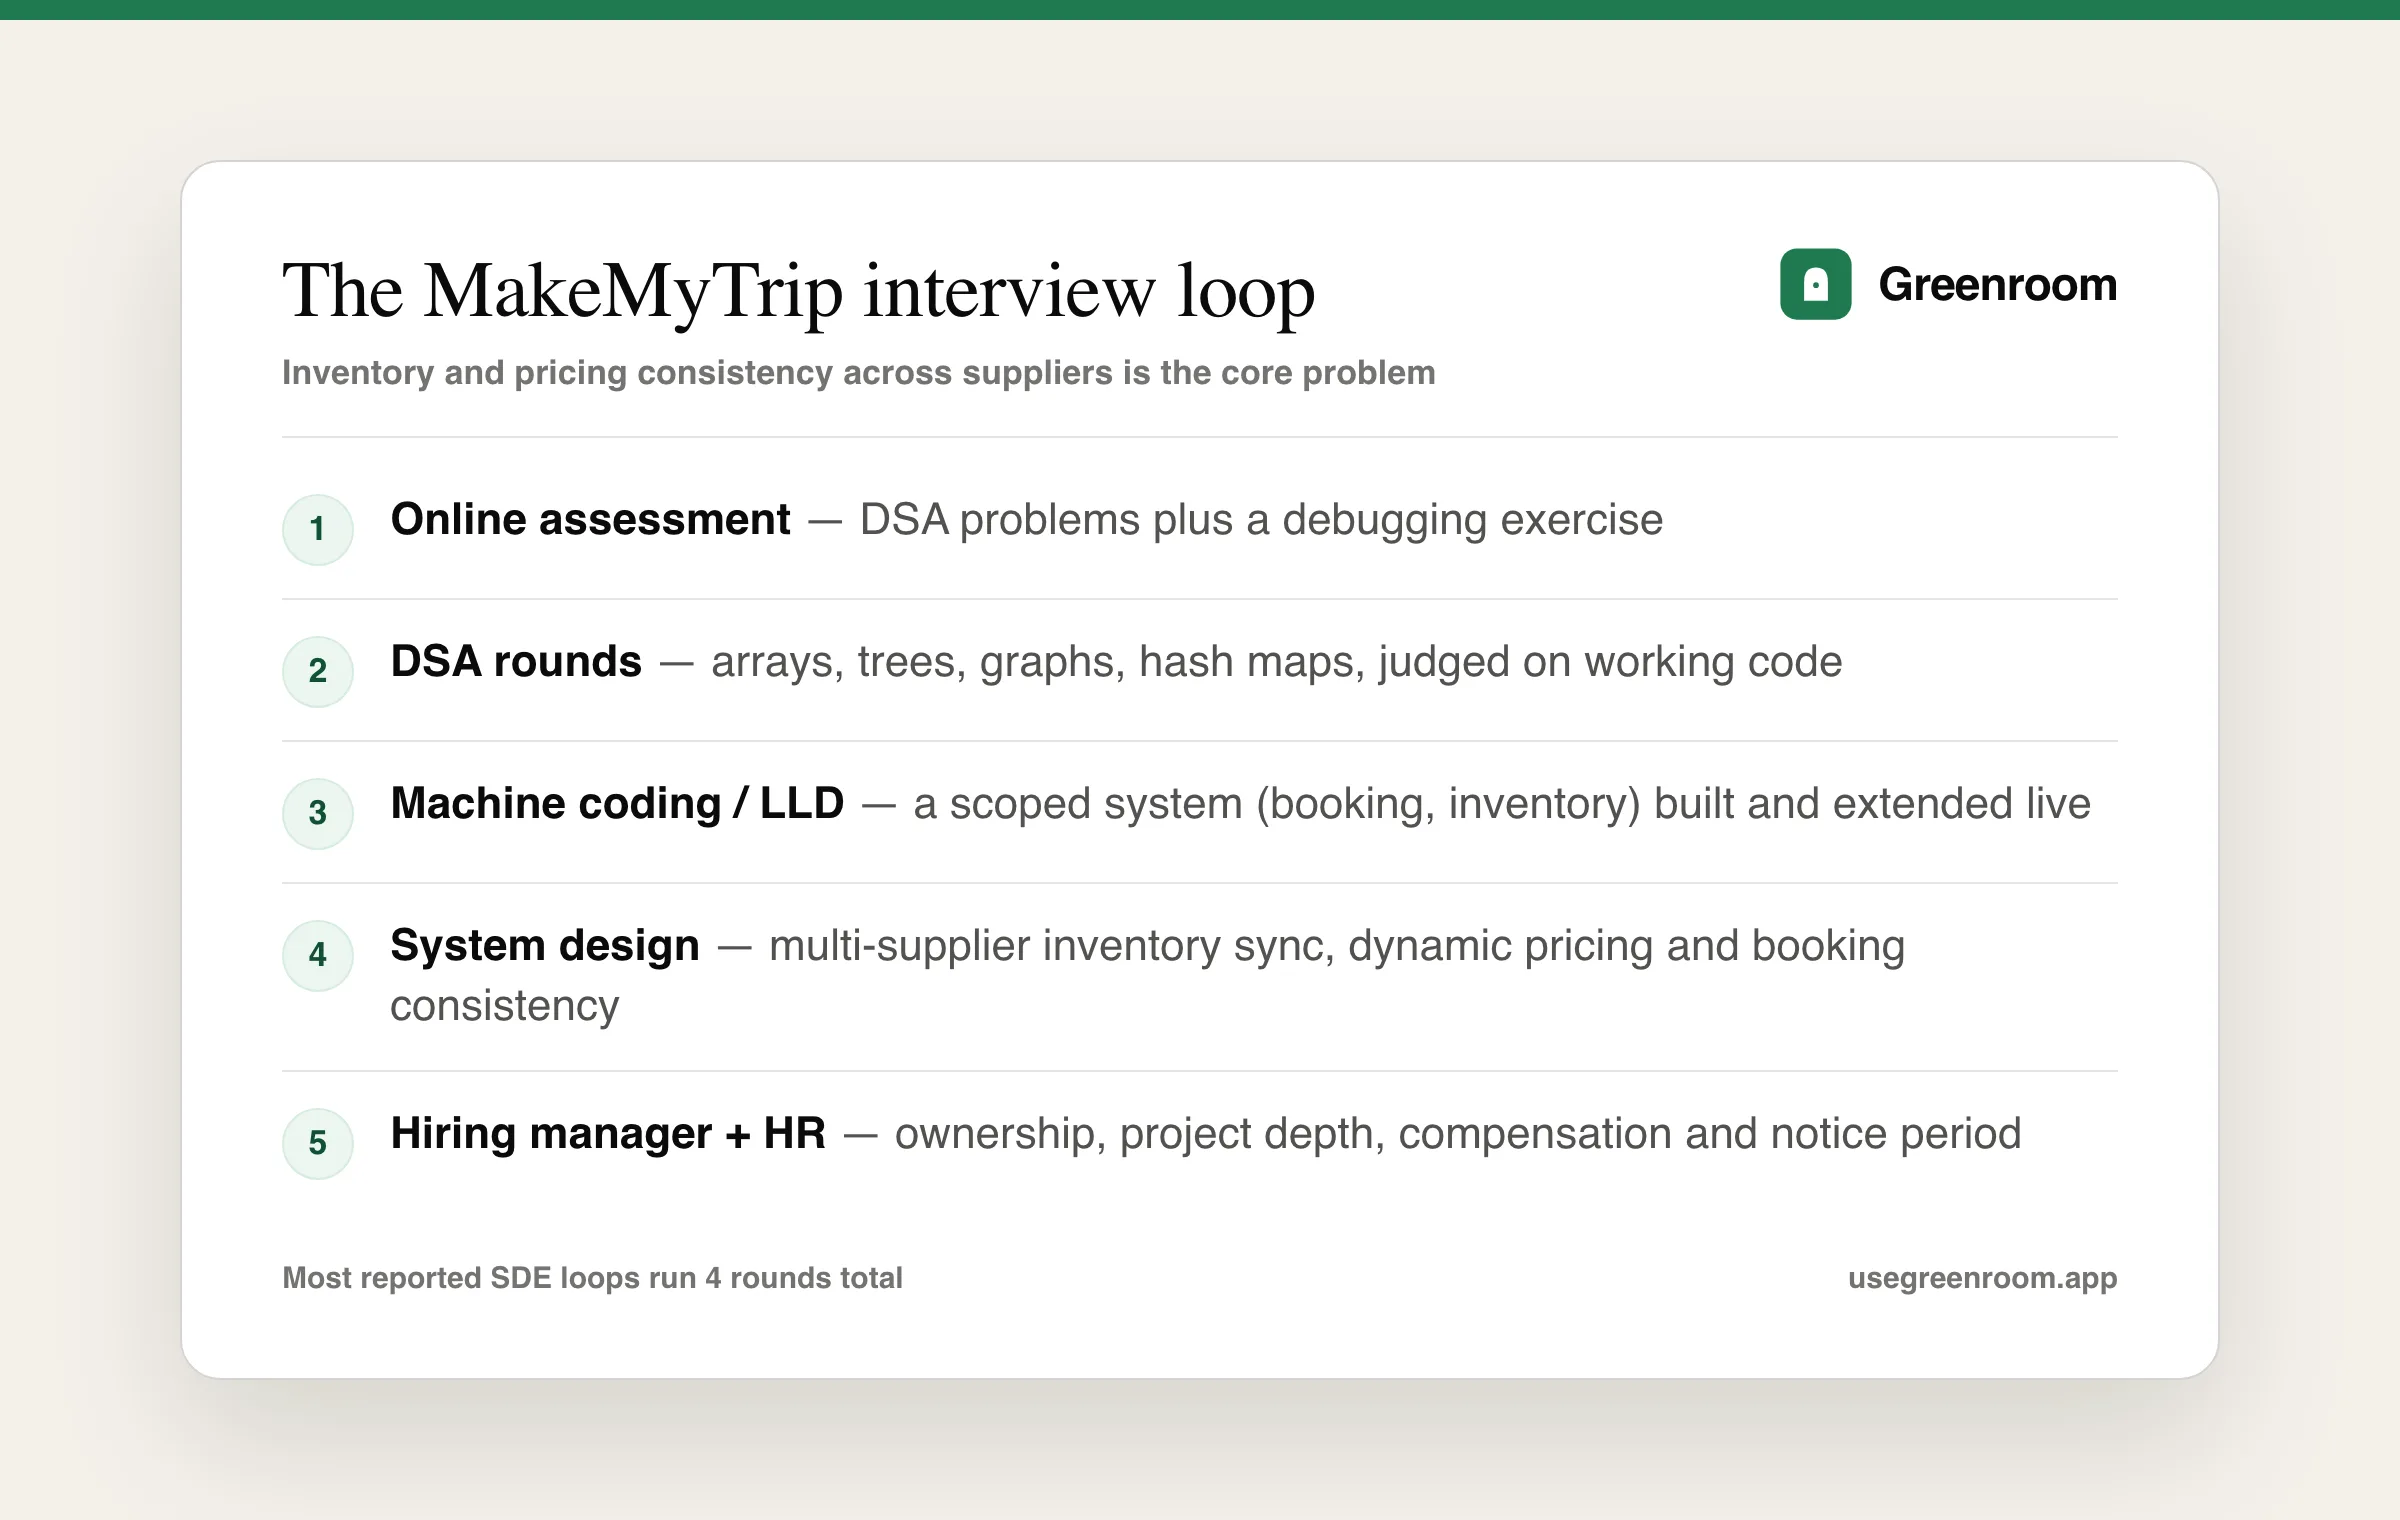
Task: Select the 'Machine coding / LLD' heading
Action: click(x=617, y=803)
